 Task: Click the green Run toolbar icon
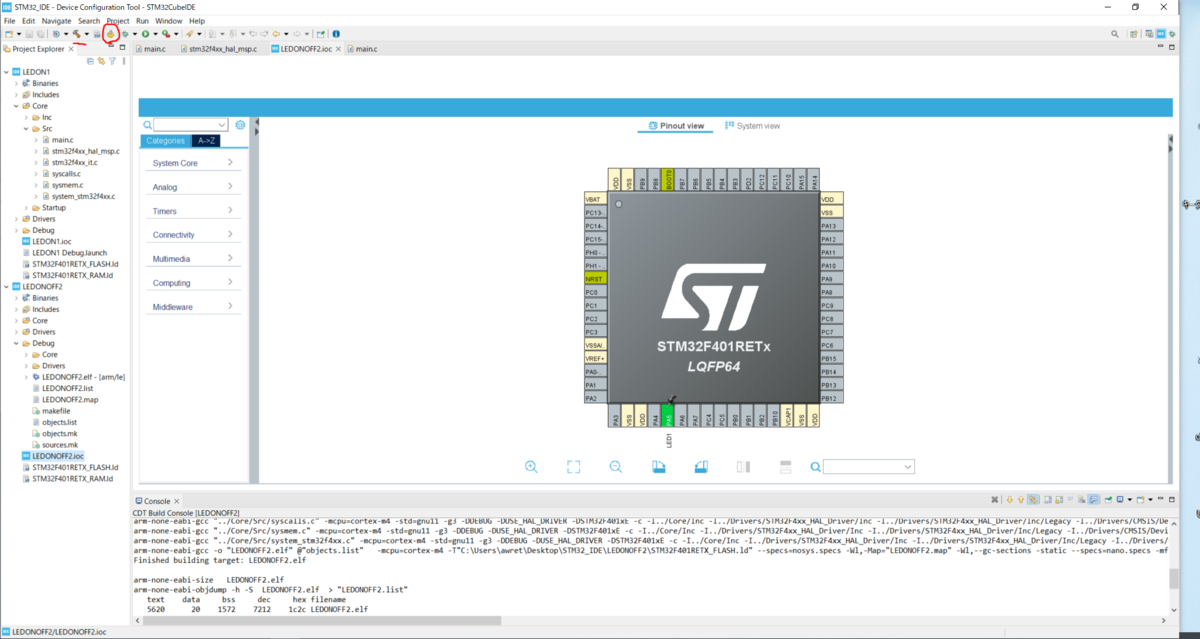pyautogui.click(x=145, y=34)
